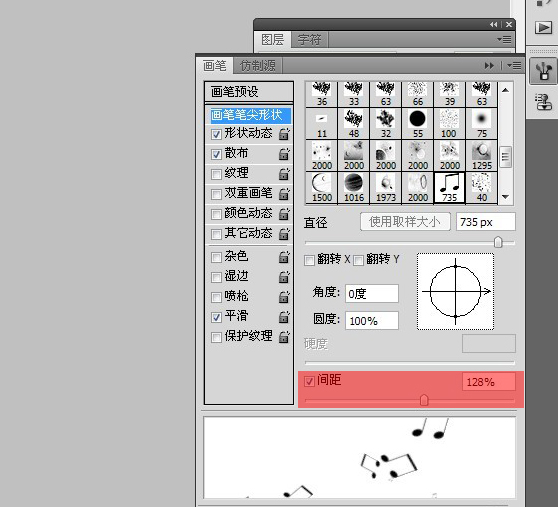The height and width of the screenshot is (507, 558).
Task: Pick the brush preset labeled 36
Action: (322, 95)
